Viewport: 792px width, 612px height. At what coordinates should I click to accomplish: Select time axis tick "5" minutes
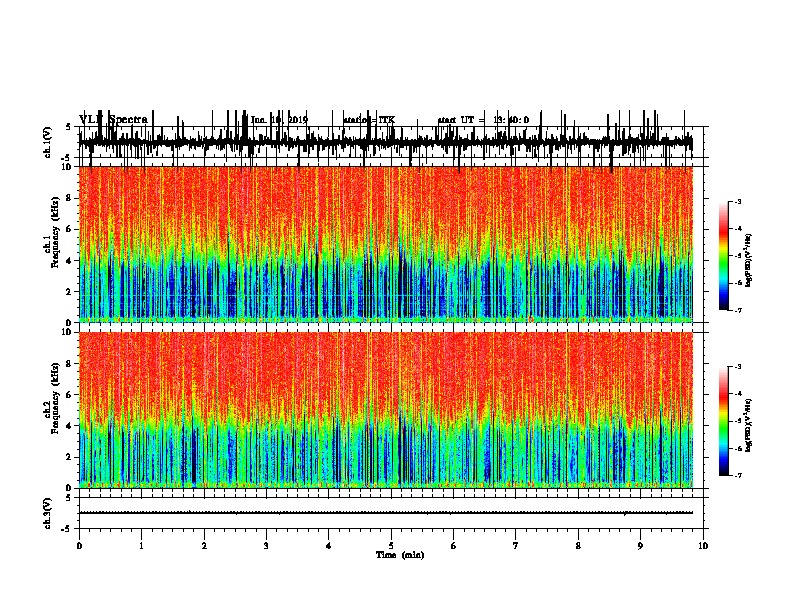391,546
